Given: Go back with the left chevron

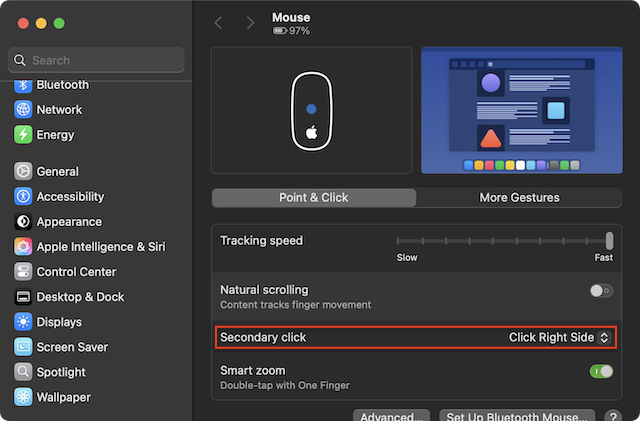Looking at the screenshot, I should click(219, 23).
